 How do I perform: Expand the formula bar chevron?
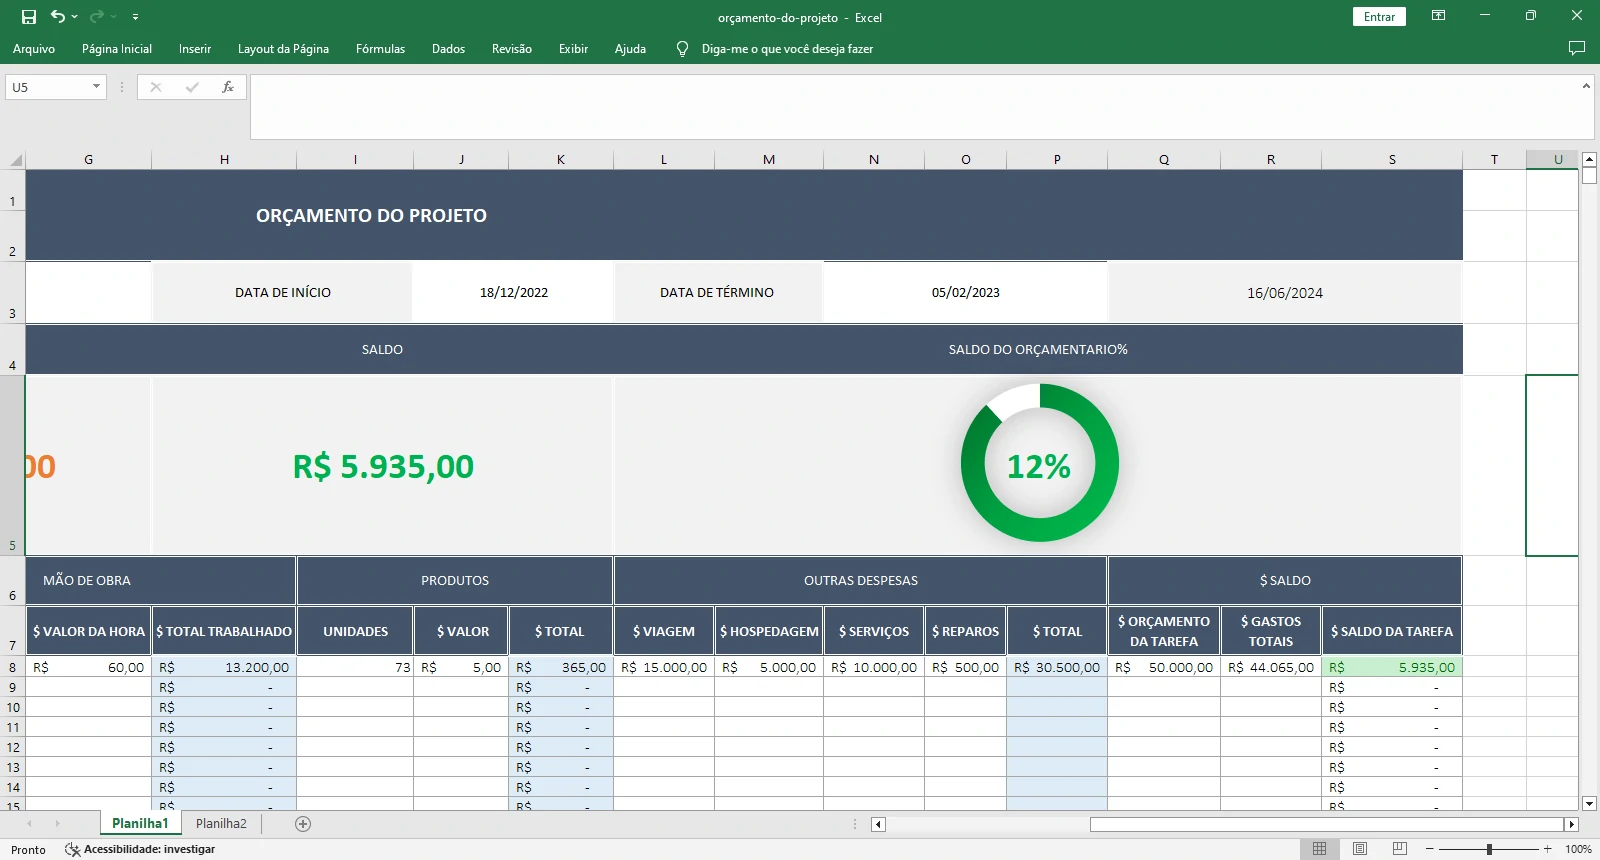(1586, 86)
